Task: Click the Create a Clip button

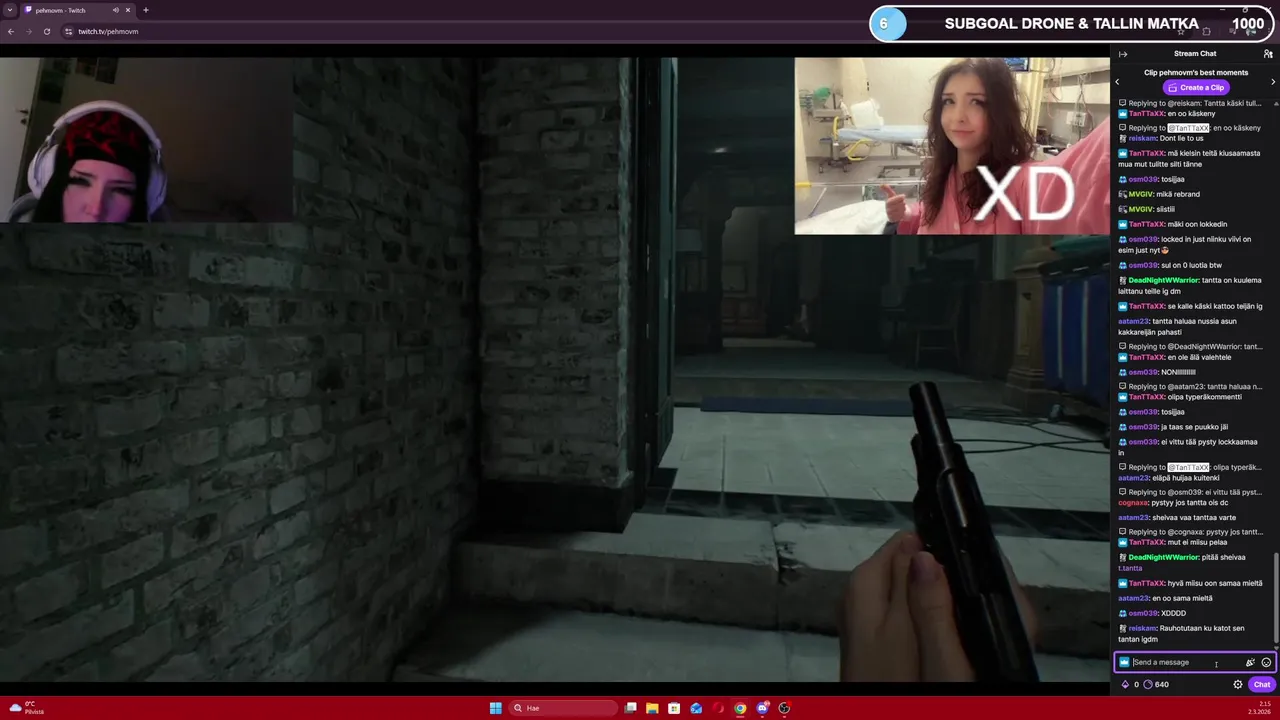Action: click(1196, 87)
